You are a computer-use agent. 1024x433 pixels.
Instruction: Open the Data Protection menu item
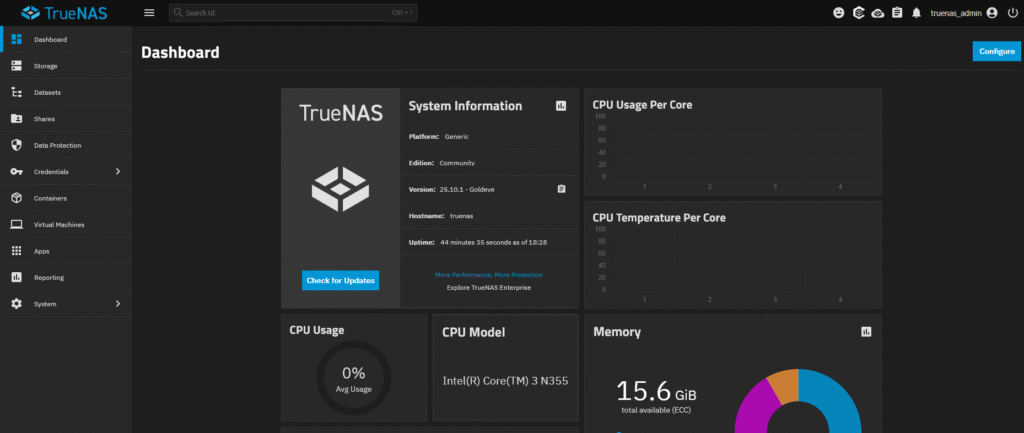pos(67,145)
